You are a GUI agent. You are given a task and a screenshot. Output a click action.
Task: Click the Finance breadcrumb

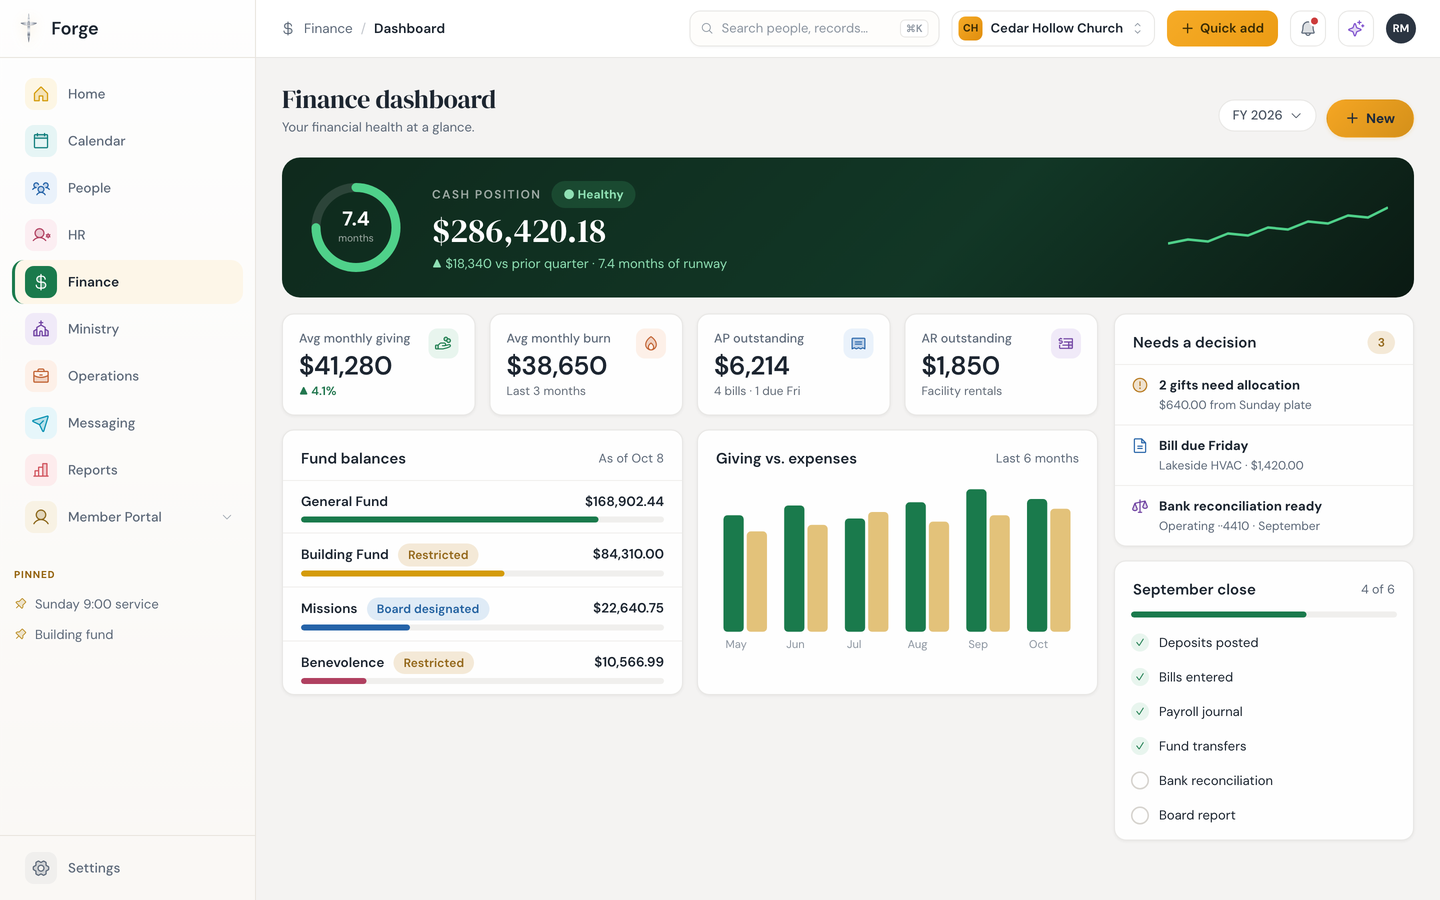pyautogui.click(x=328, y=28)
